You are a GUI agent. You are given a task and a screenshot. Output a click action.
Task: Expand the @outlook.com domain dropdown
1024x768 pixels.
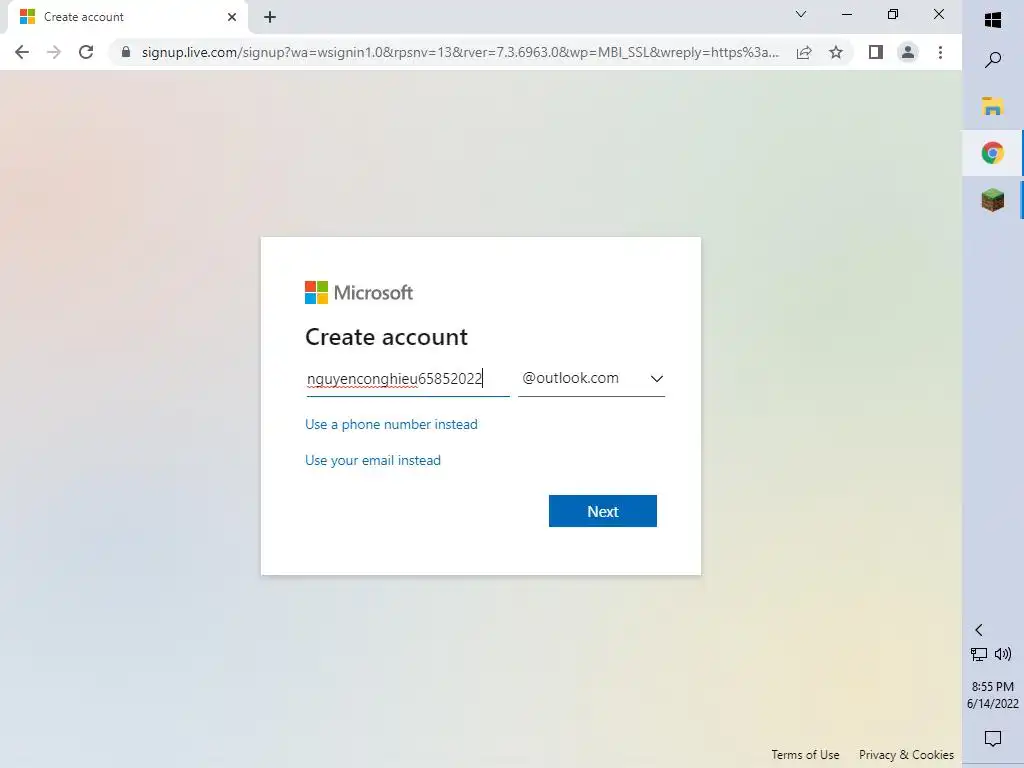click(592, 379)
